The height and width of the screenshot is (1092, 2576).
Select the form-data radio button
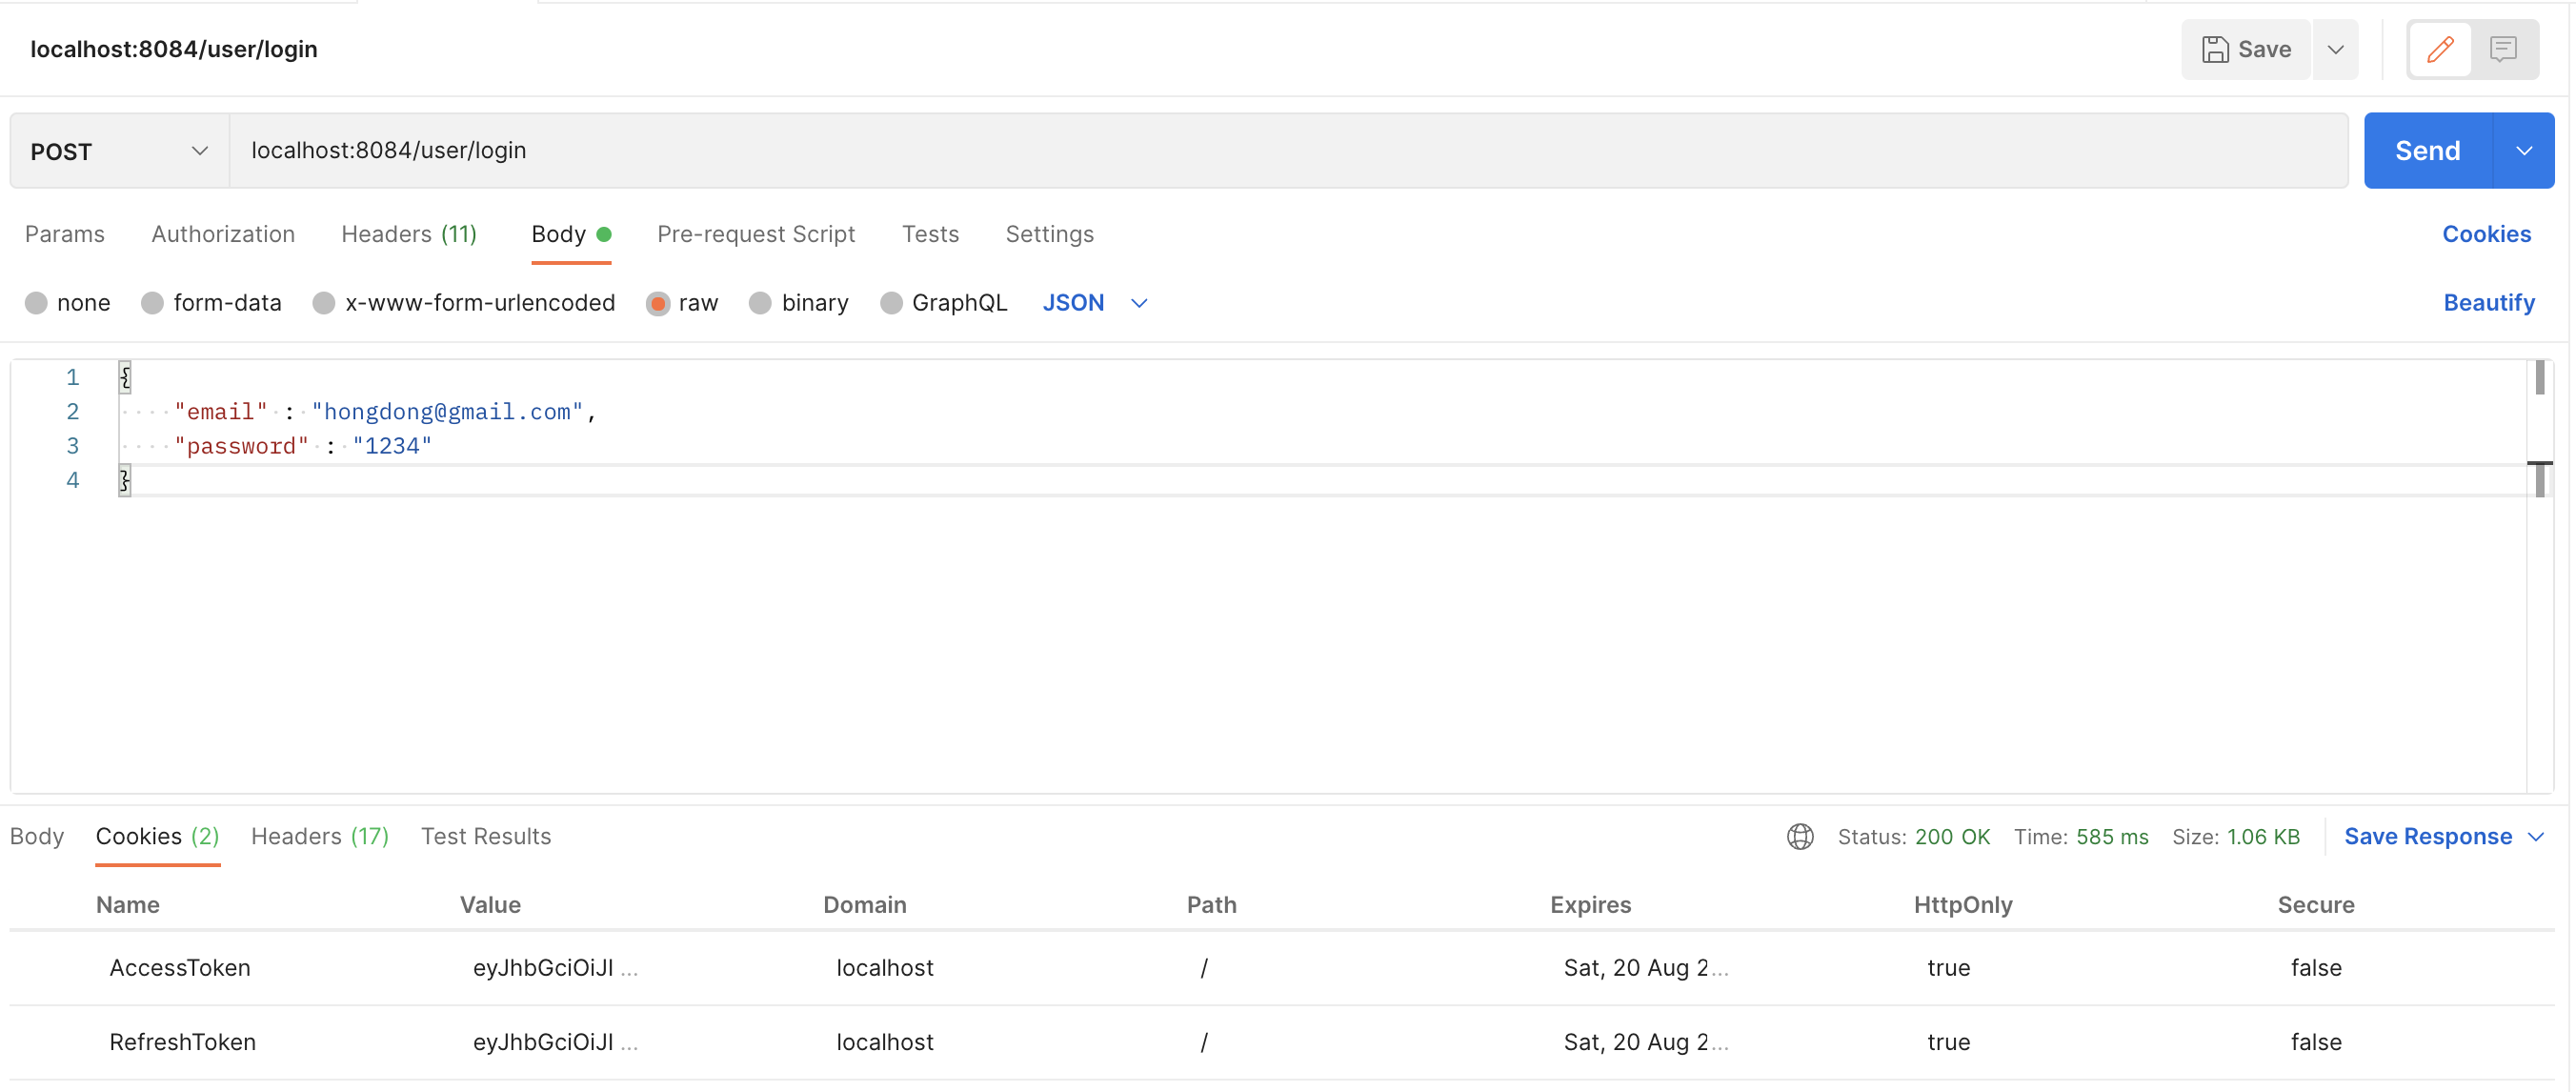click(152, 303)
